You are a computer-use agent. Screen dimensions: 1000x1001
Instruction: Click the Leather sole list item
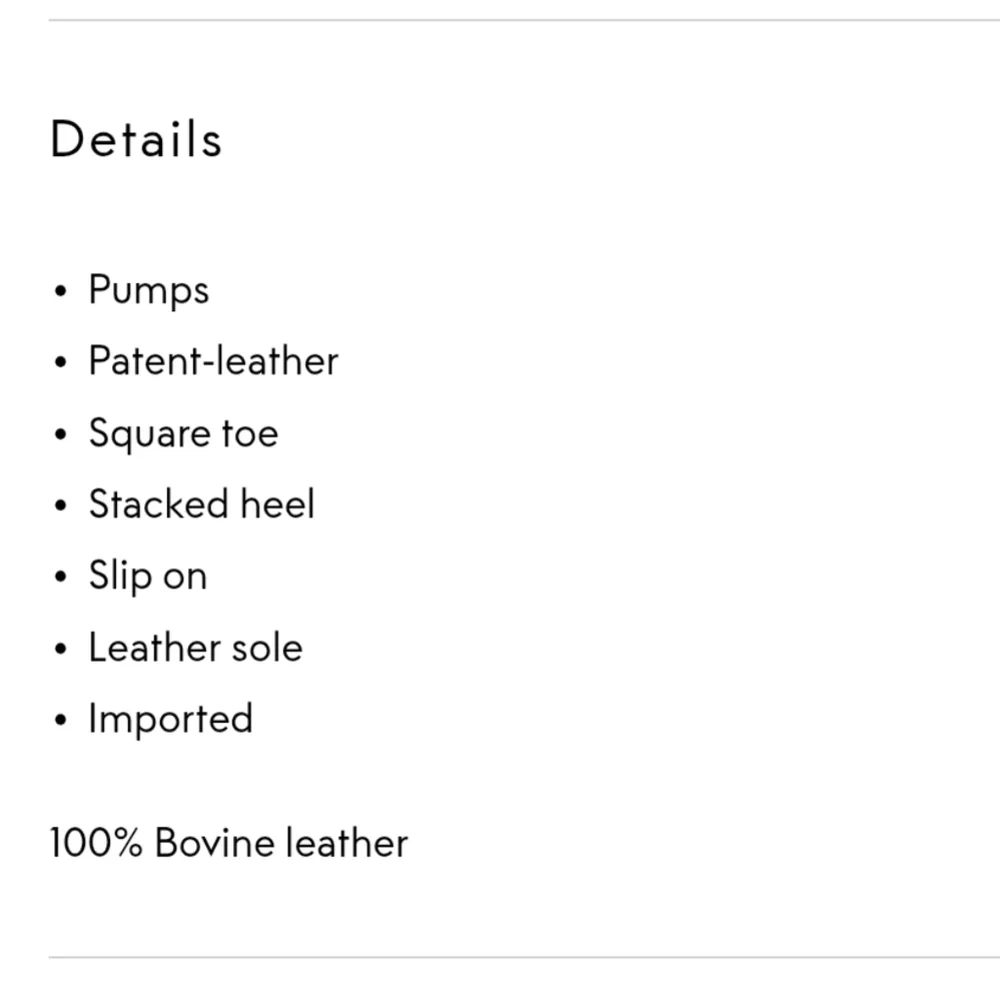195,648
